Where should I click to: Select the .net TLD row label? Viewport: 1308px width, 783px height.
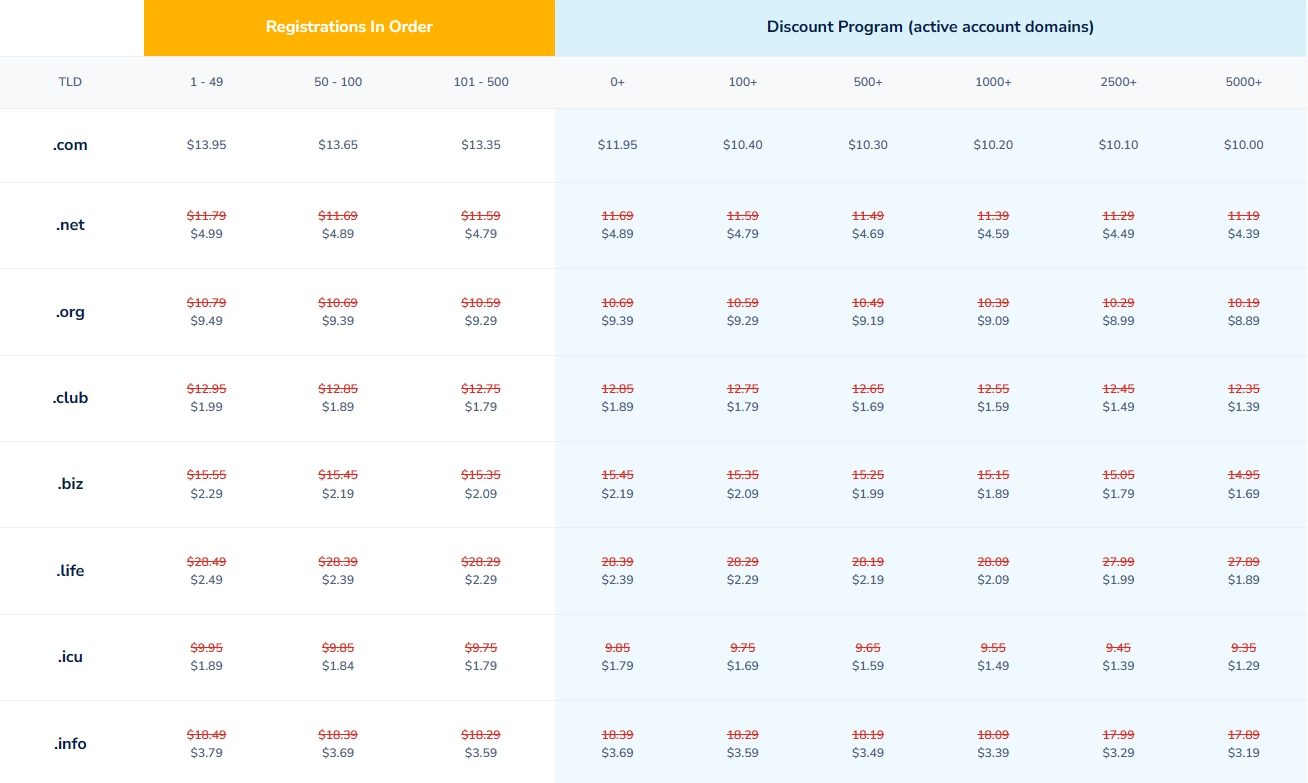(70, 225)
